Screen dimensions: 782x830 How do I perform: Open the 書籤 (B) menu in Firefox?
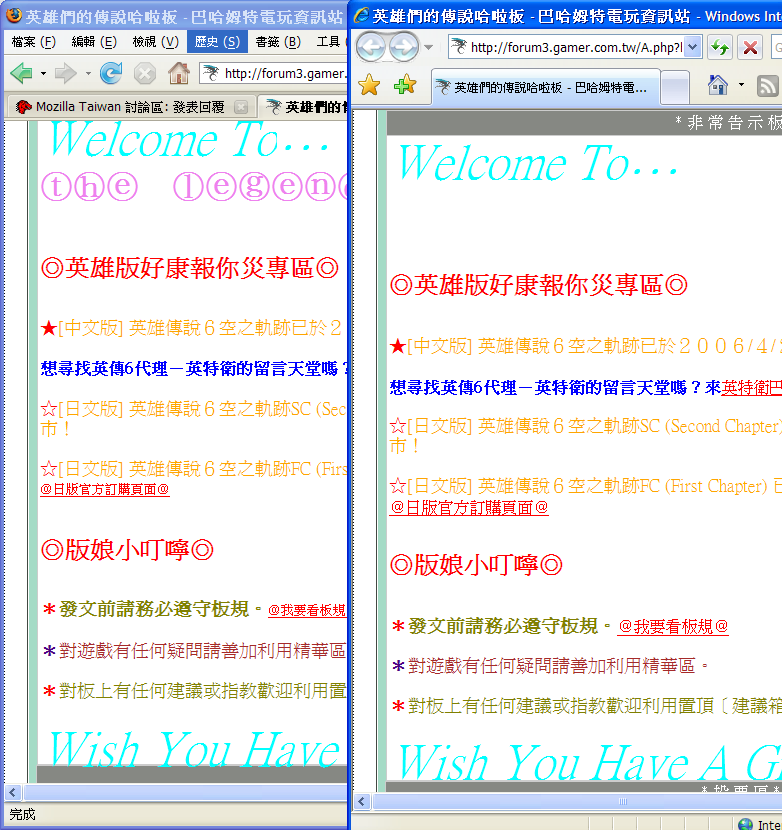pyautogui.click(x=278, y=42)
